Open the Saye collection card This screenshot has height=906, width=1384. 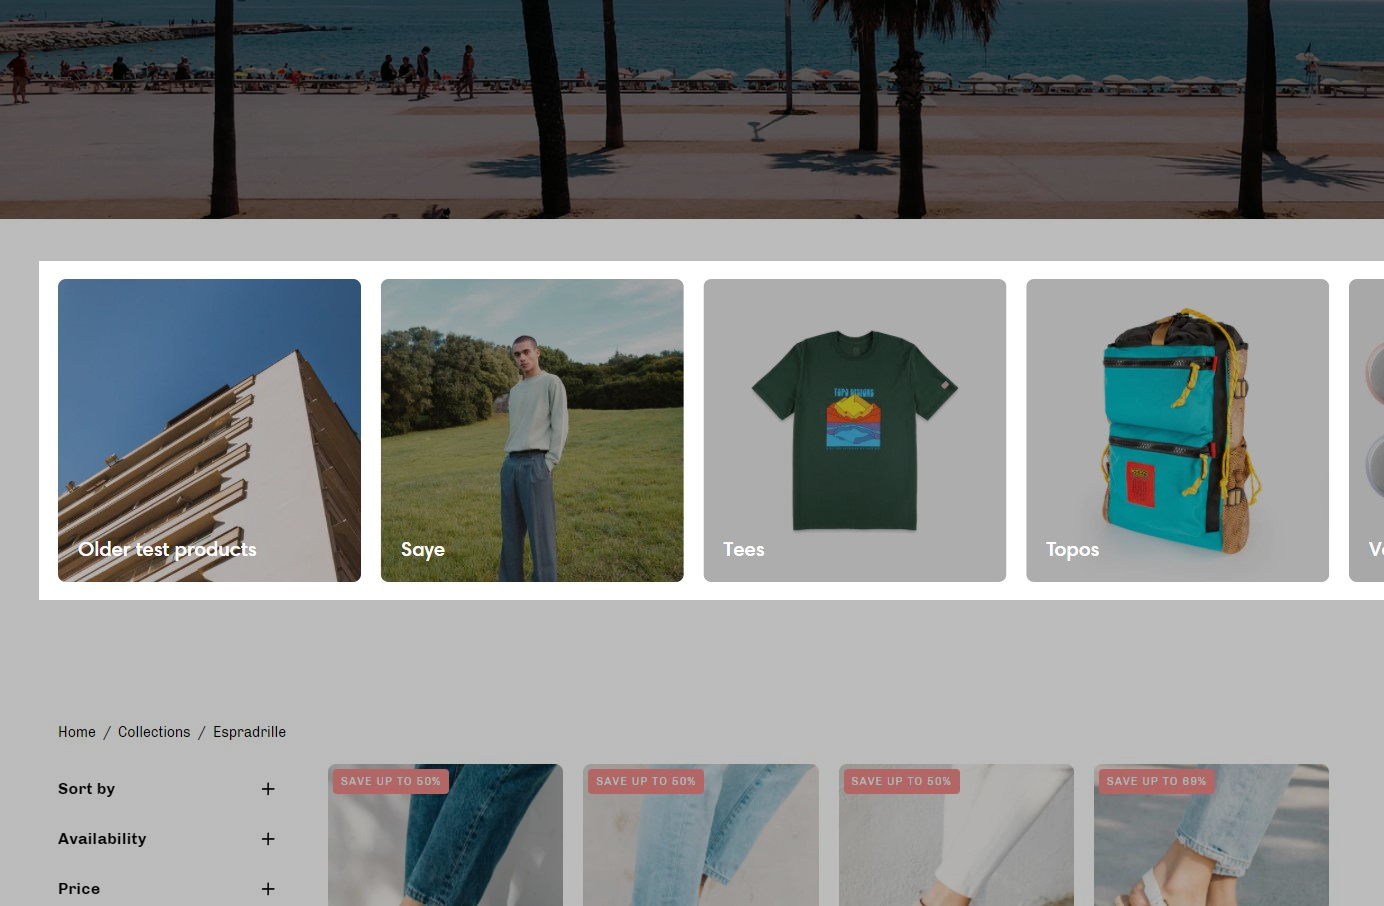(532, 430)
